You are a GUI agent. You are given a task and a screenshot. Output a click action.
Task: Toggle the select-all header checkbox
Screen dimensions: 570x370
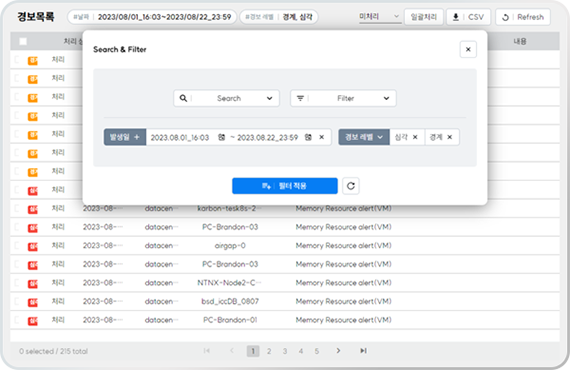(x=23, y=41)
